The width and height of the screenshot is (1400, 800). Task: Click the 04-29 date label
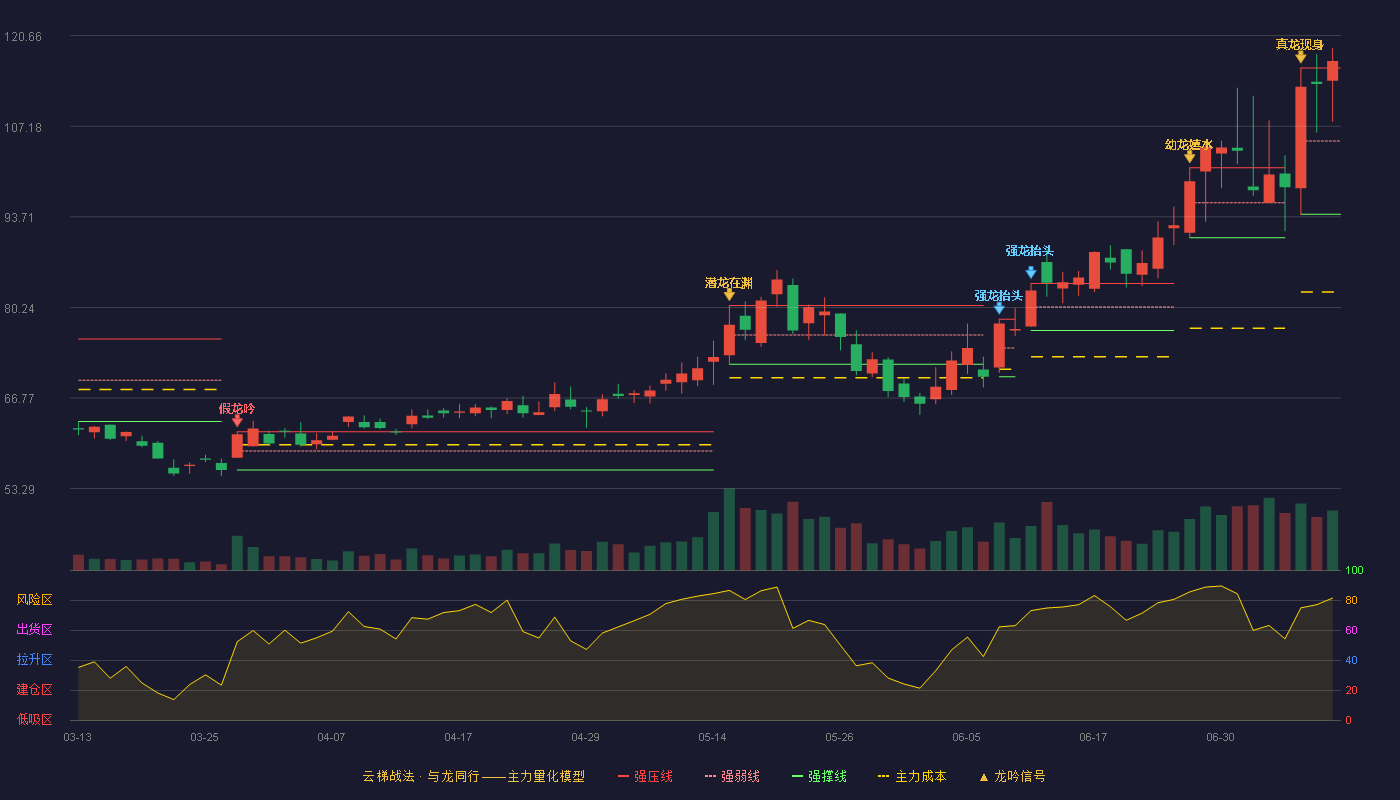coord(585,737)
